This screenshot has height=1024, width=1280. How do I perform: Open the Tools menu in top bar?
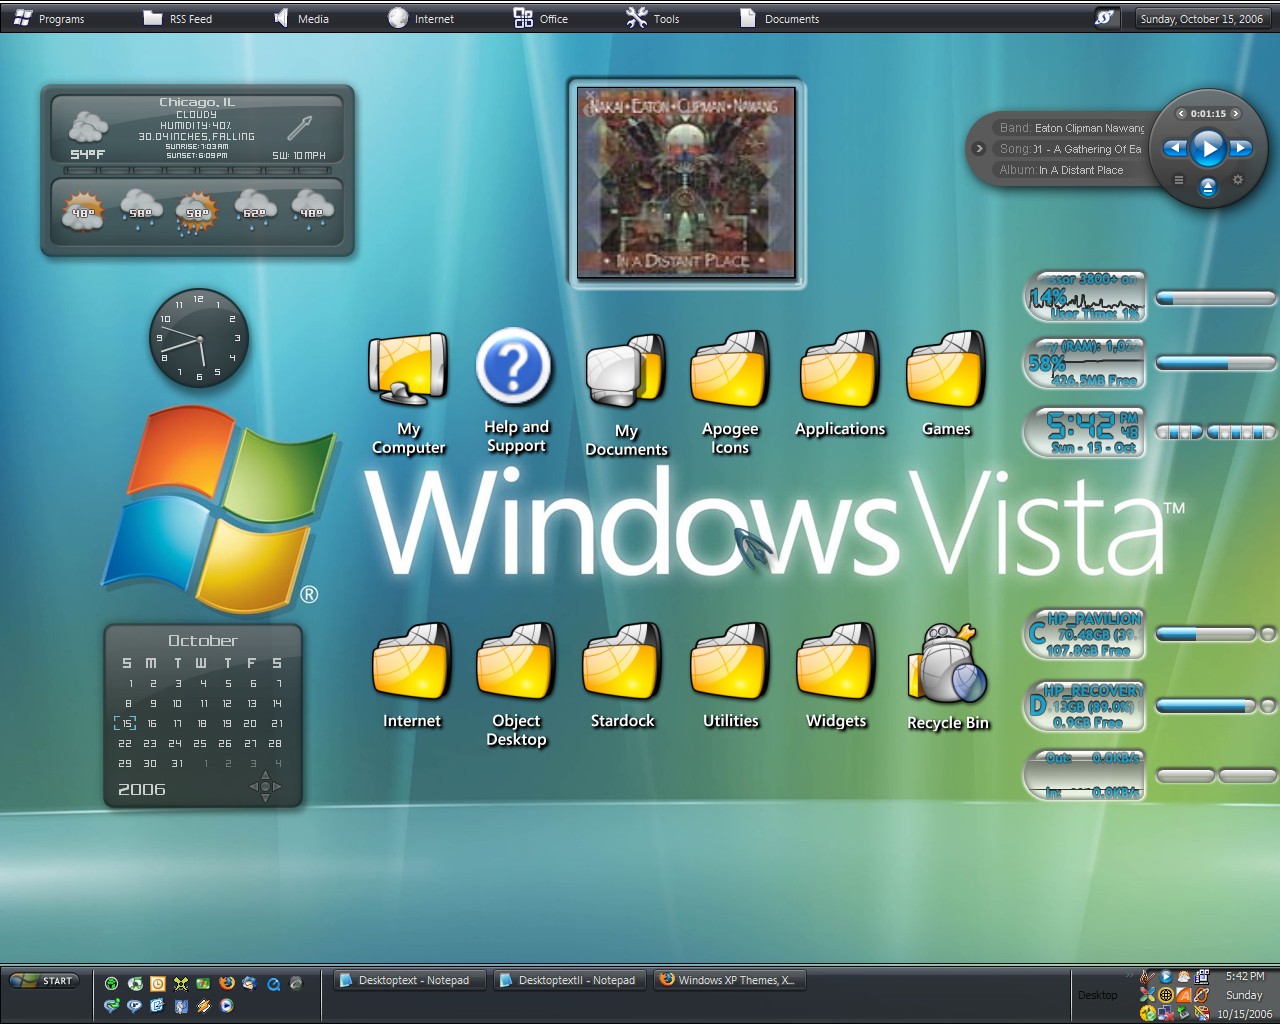pos(653,18)
